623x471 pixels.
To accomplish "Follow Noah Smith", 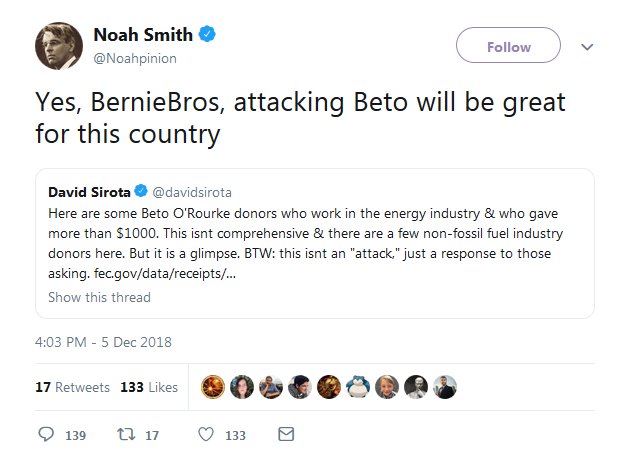I will [508, 45].
